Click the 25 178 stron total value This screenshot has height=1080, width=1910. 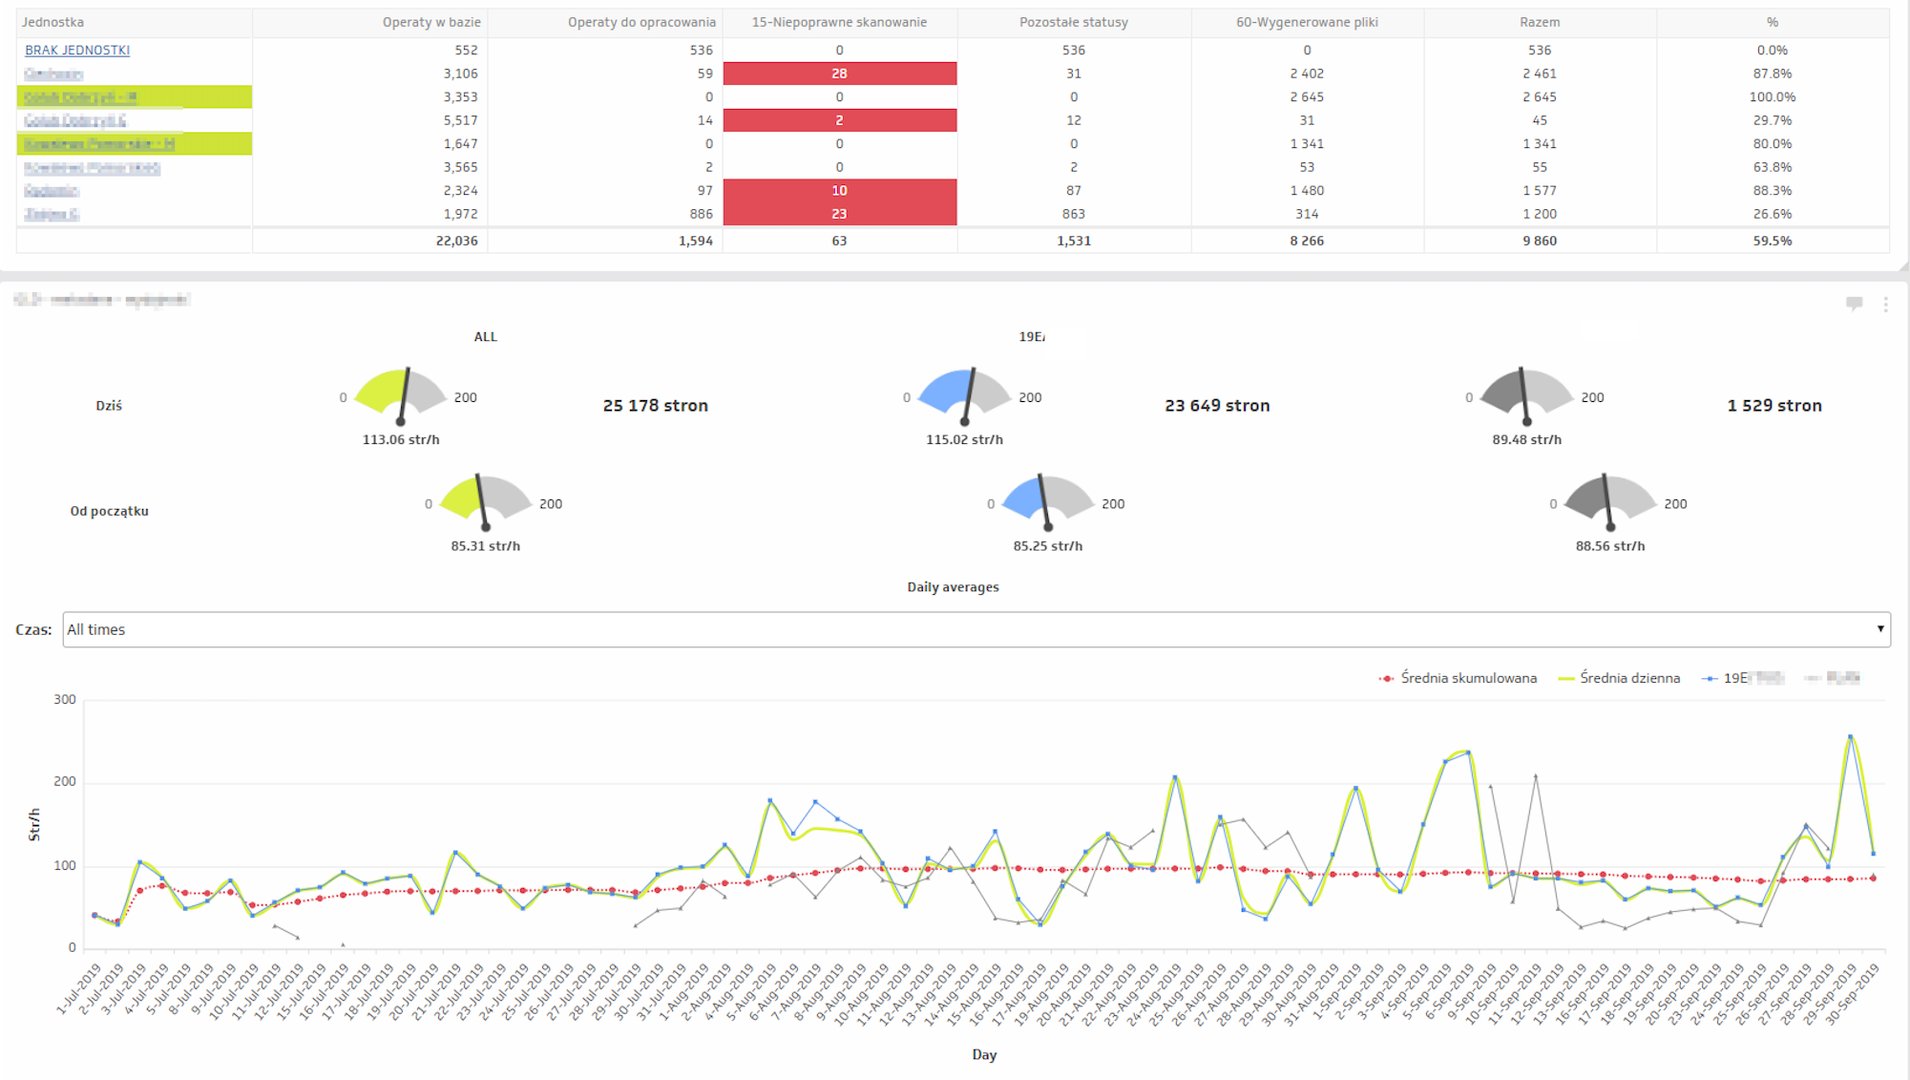coord(655,405)
